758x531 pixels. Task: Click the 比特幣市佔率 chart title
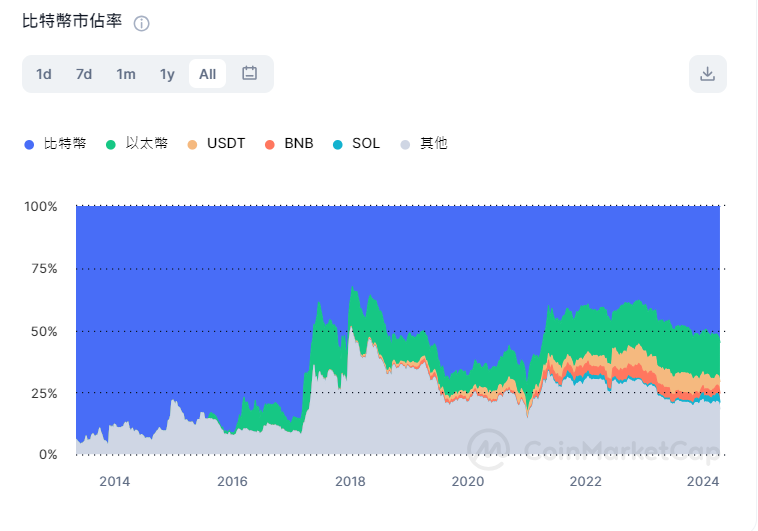(72, 21)
